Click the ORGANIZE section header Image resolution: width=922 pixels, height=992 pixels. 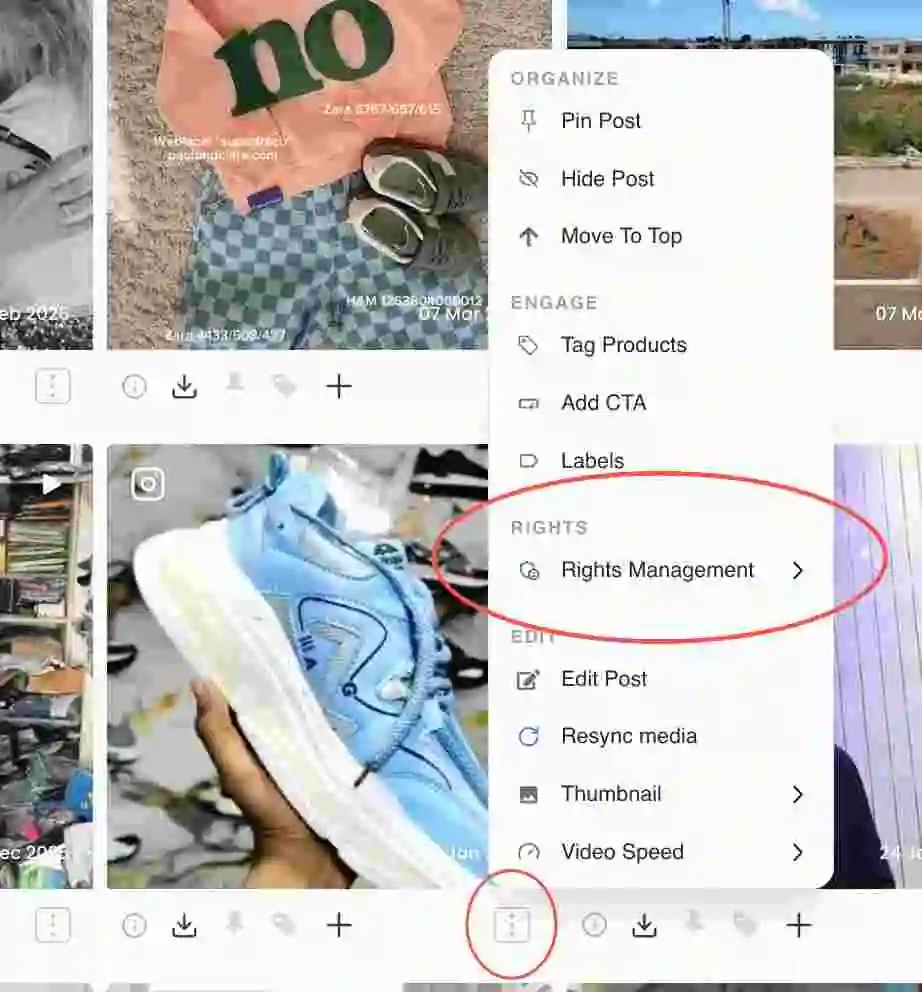[564, 78]
